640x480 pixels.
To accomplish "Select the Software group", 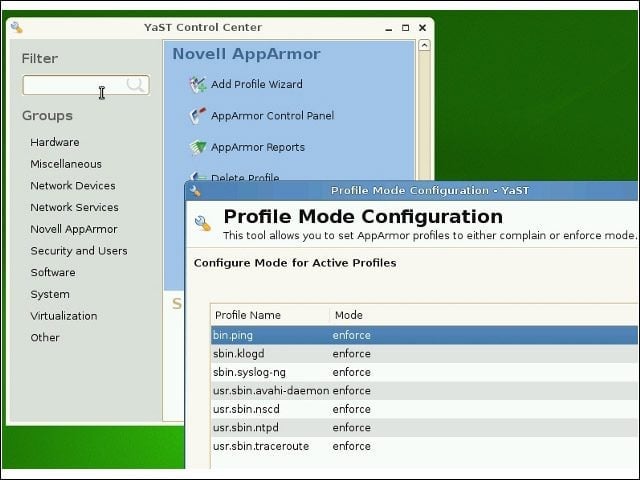I will pos(53,272).
